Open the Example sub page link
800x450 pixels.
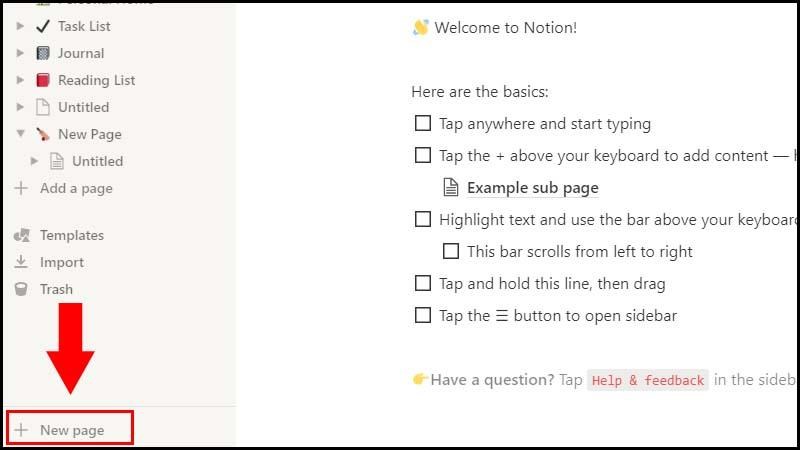pos(532,187)
